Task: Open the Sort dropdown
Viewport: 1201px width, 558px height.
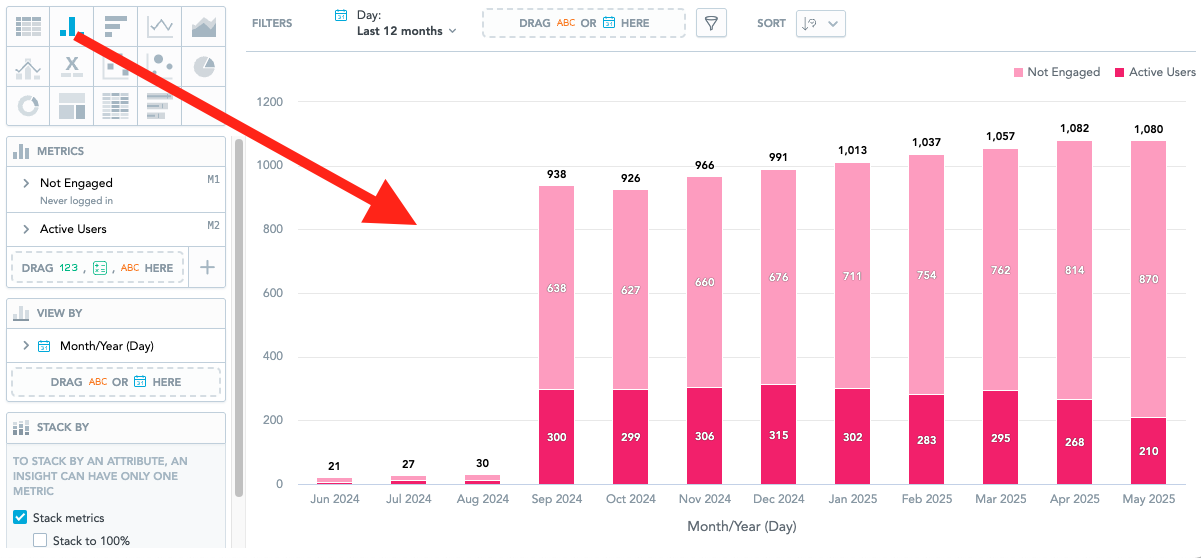Action: pos(821,24)
